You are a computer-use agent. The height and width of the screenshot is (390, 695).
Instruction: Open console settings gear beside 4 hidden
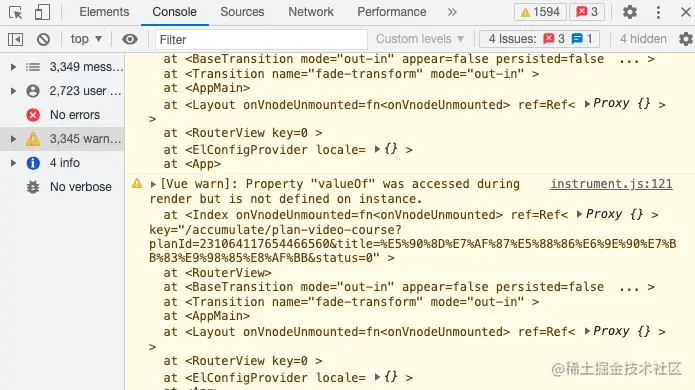[686, 39]
